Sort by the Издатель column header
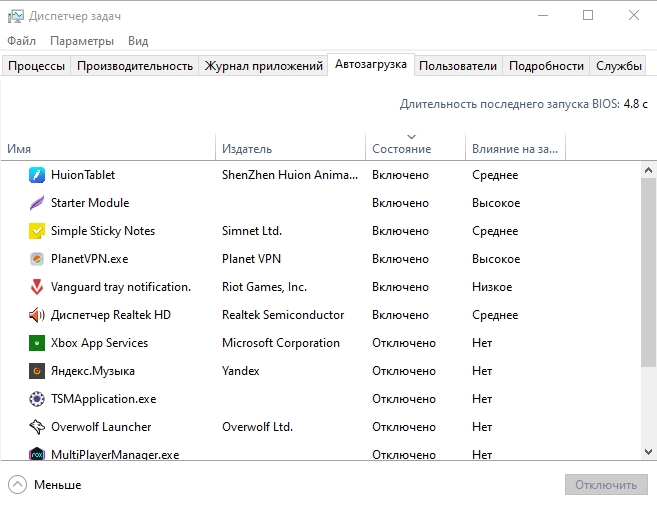657x509 pixels. coord(246,149)
